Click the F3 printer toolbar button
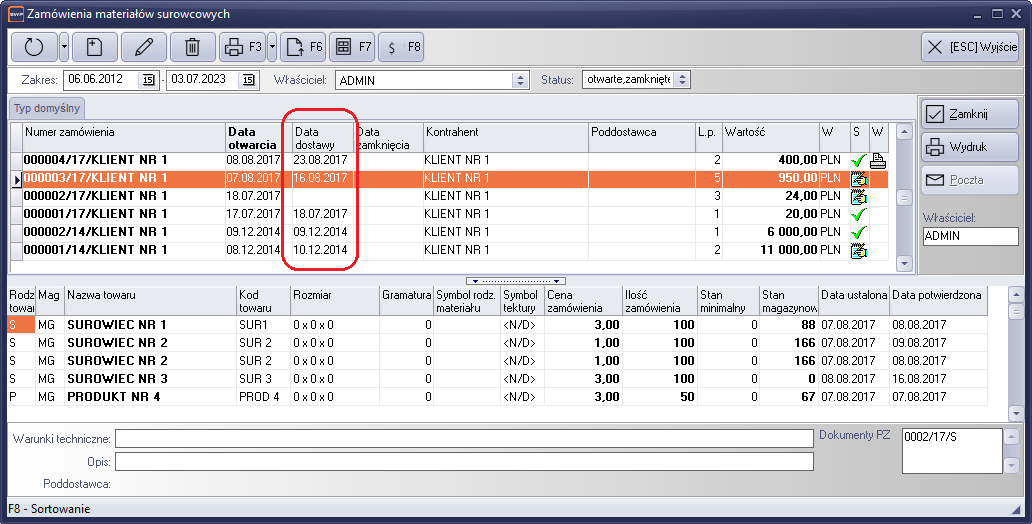This screenshot has width=1032, height=524. point(241,47)
